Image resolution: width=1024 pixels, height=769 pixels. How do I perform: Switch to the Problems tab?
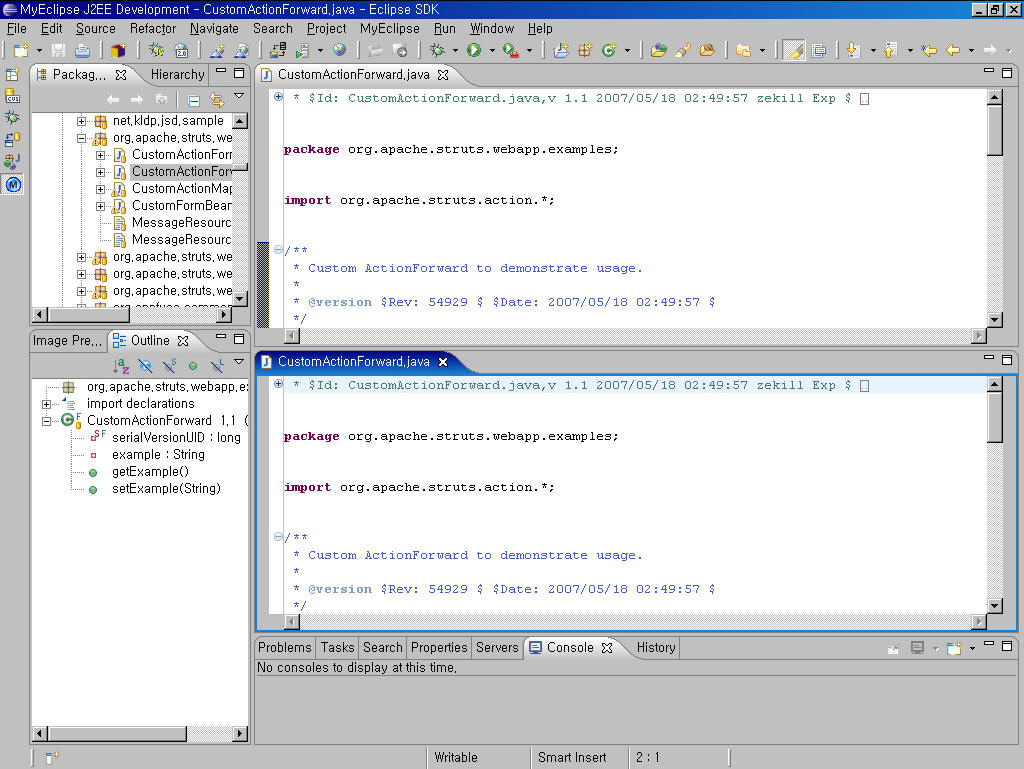(285, 647)
